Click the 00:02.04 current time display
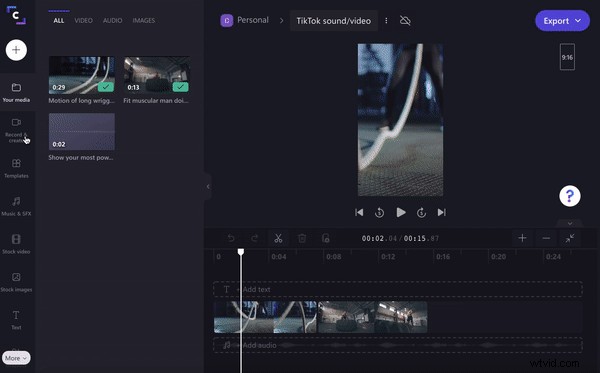The image size is (600, 373). pyautogui.click(x=379, y=238)
